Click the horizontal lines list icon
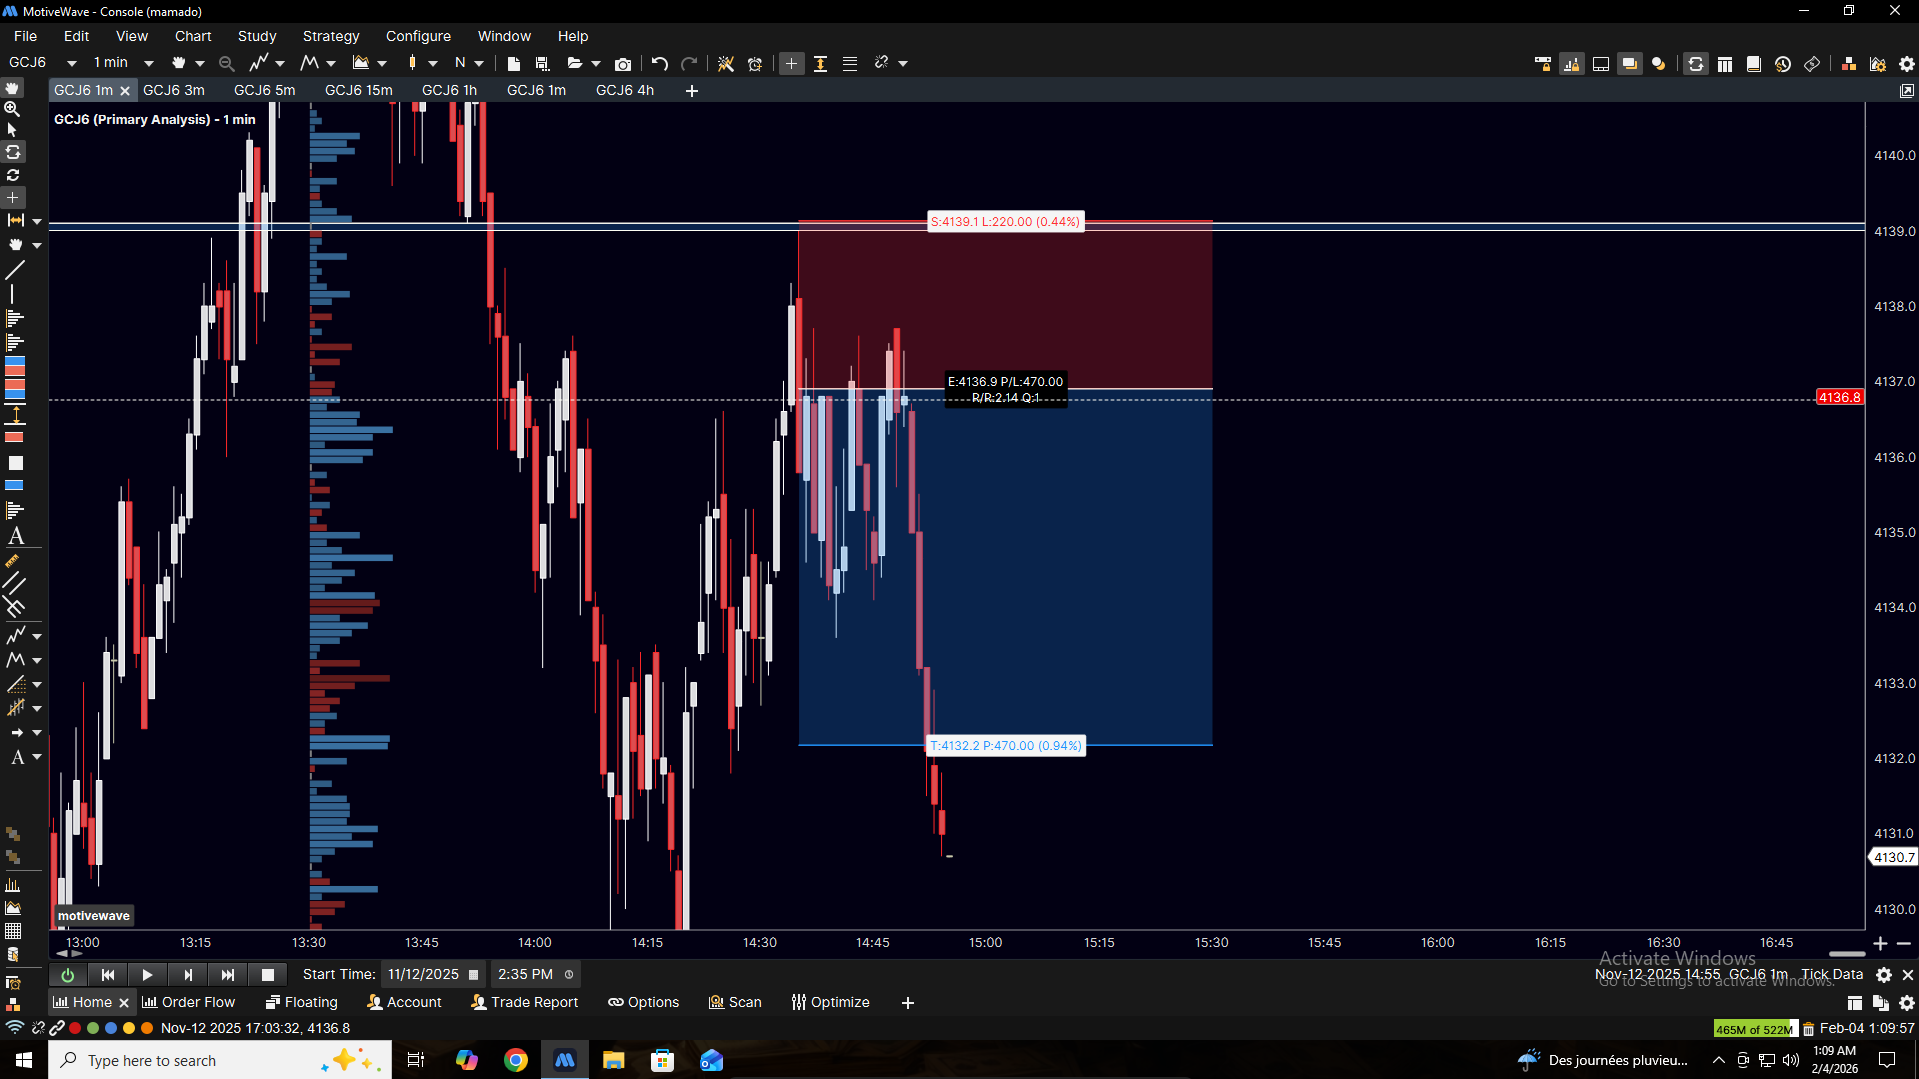Viewport: 1919px width, 1079px height. pyautogui.click(x=850, y=63)
